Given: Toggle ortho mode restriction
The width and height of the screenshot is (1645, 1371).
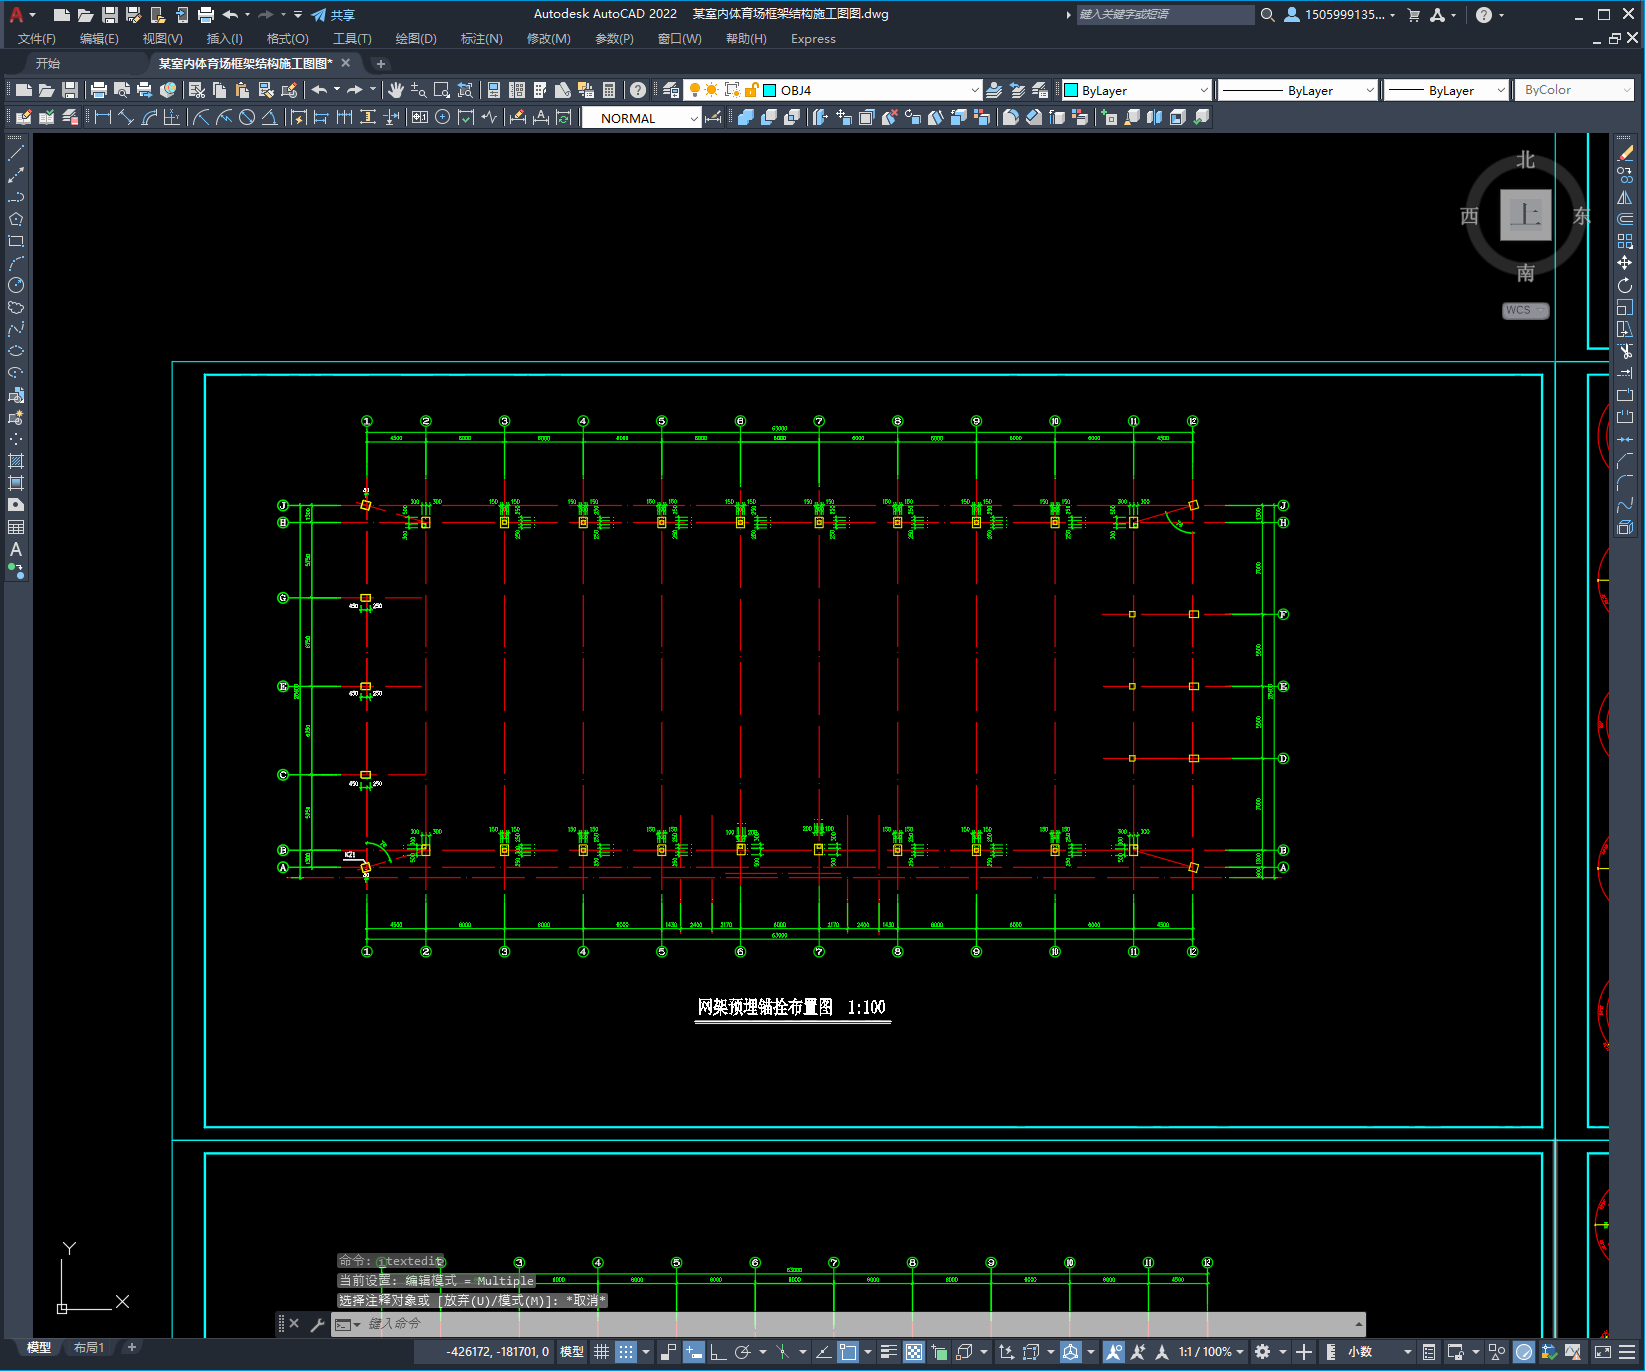Looking at the screenshot, I should [x=718, y=1352].
